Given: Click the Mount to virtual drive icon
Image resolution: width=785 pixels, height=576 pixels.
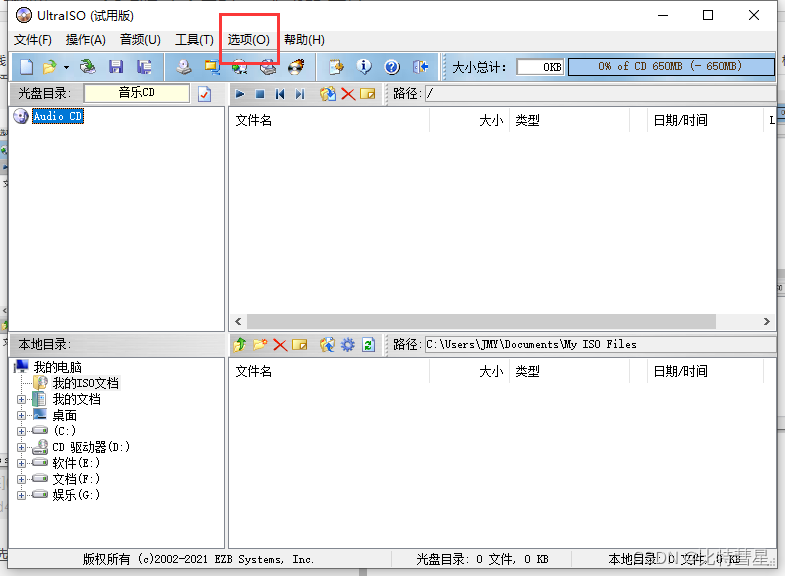Looking at the screenshot, I should tap(240, 67).
